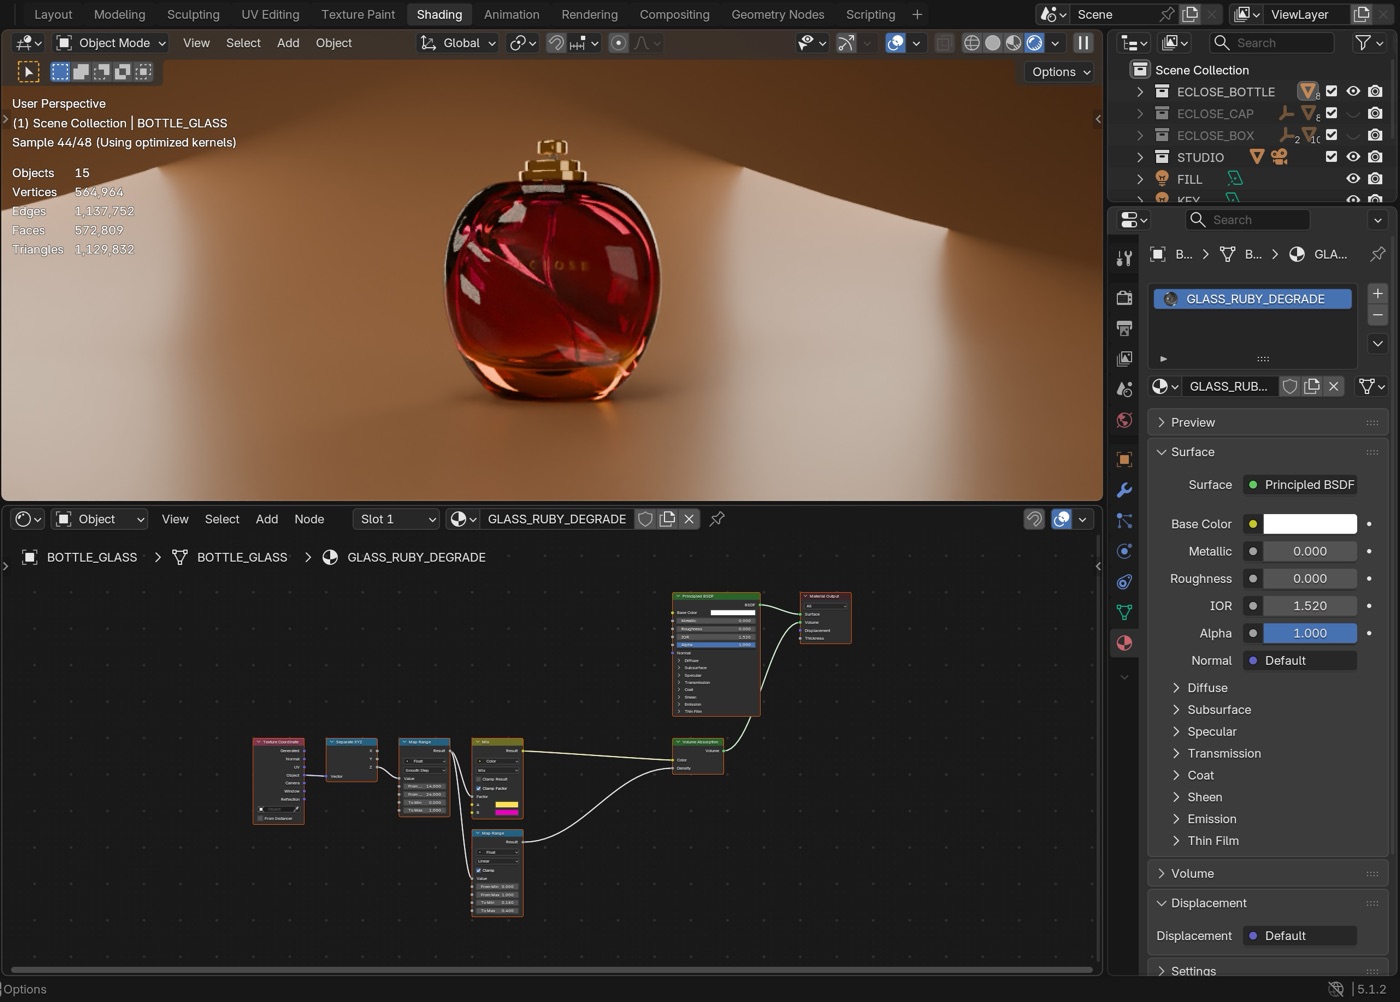Click the Base Color white swatch
This screenshot has height=1002, width=1400.
pos(1310,524)
